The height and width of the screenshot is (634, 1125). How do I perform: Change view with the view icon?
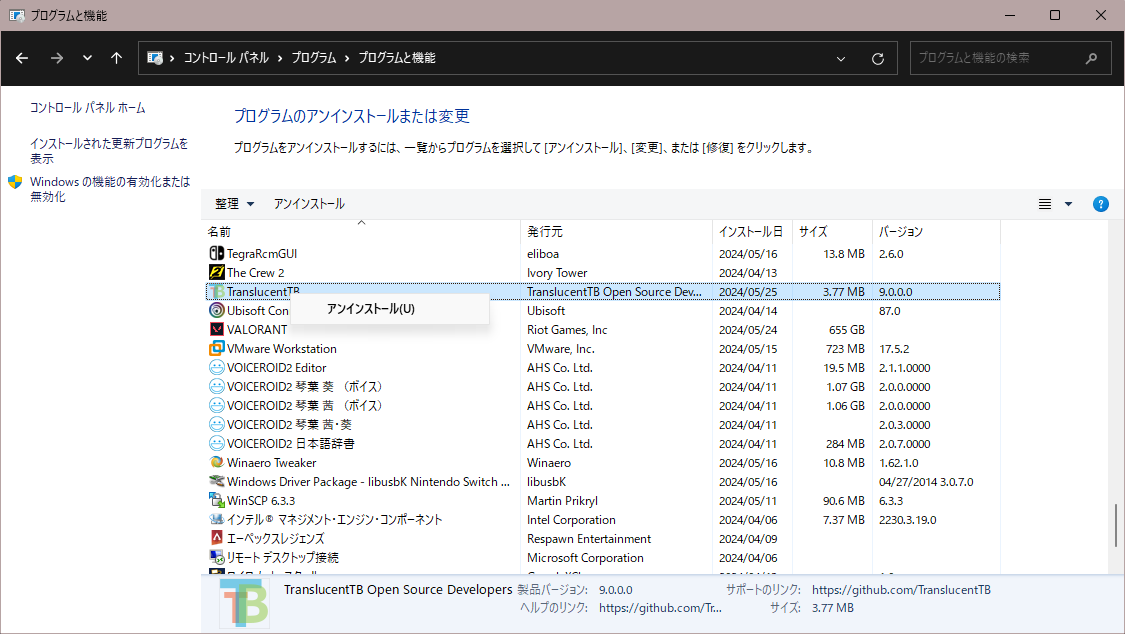(x=1045, y=204)
